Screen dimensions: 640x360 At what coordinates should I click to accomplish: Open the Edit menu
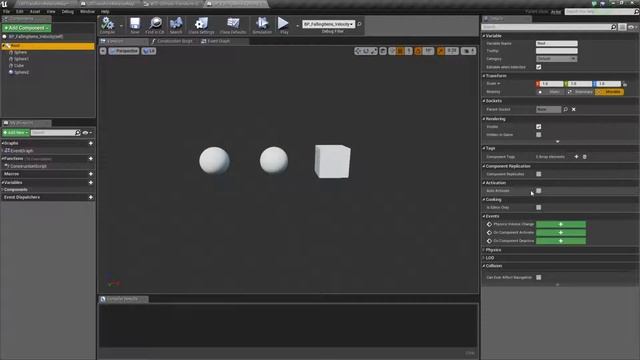[20, 11]
